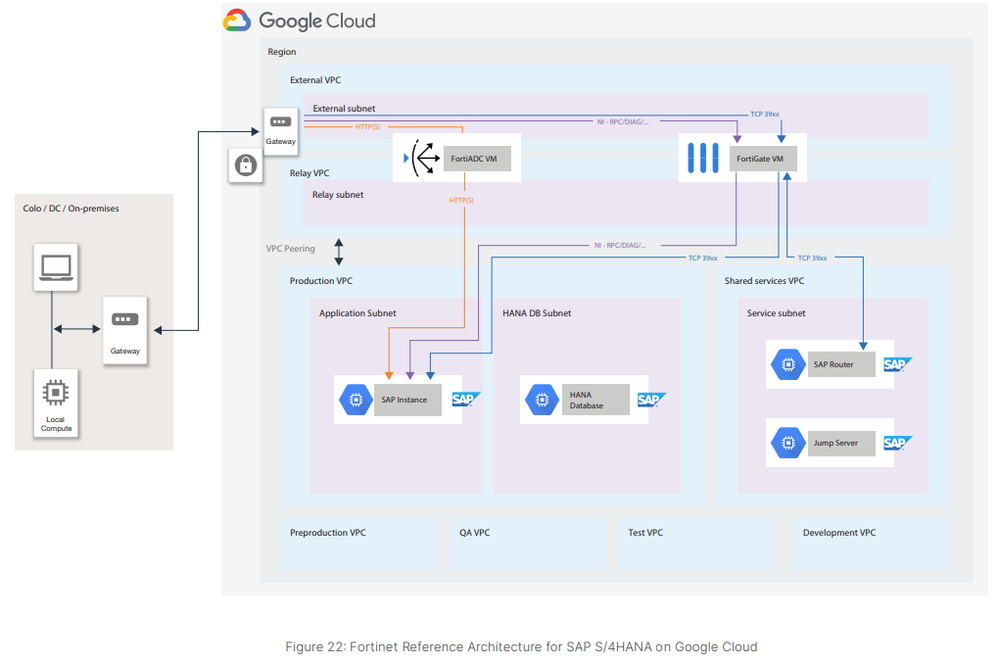Click the 'NI - RPC/DIAG/...' label in External subnet

(x=622, y=122)
